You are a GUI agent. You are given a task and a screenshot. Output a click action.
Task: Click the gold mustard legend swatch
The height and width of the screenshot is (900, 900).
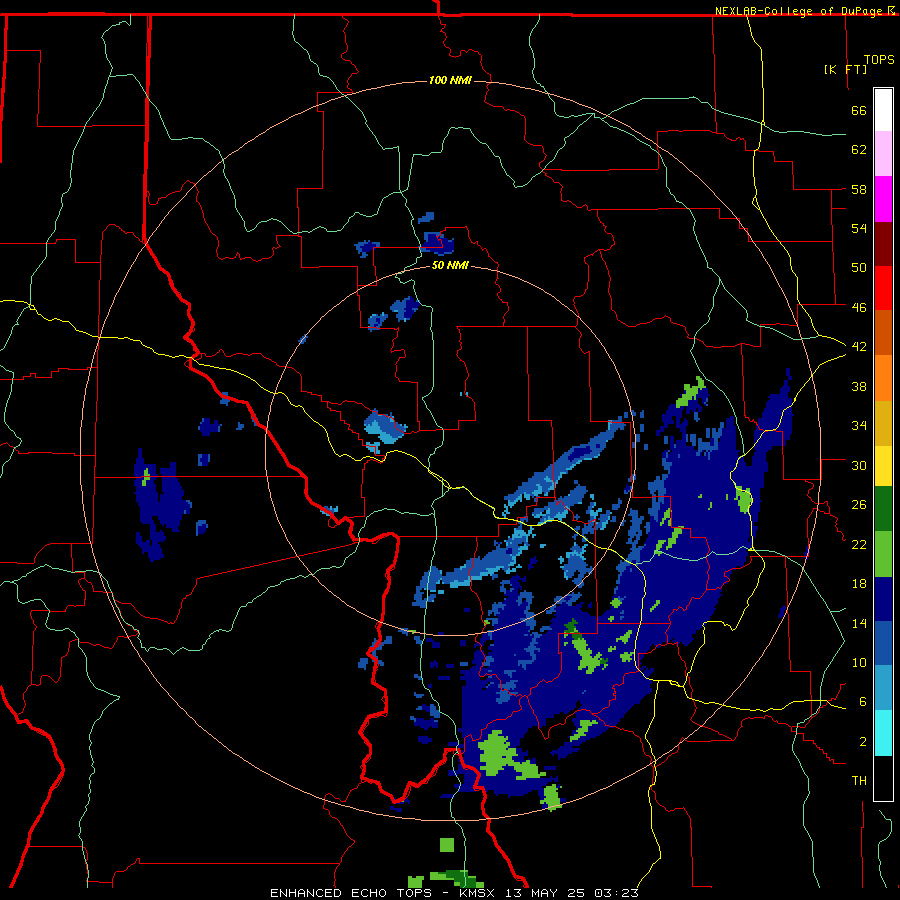click(x=883, y=423)
